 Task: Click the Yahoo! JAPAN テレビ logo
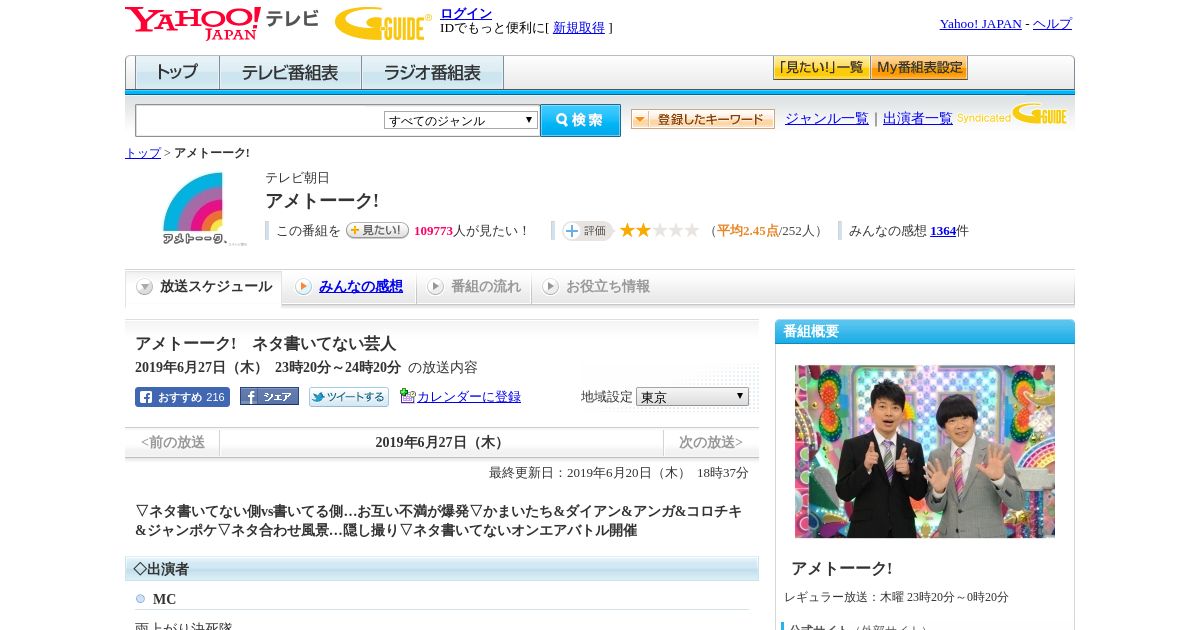pyautogui.click(x=222, y=23)
